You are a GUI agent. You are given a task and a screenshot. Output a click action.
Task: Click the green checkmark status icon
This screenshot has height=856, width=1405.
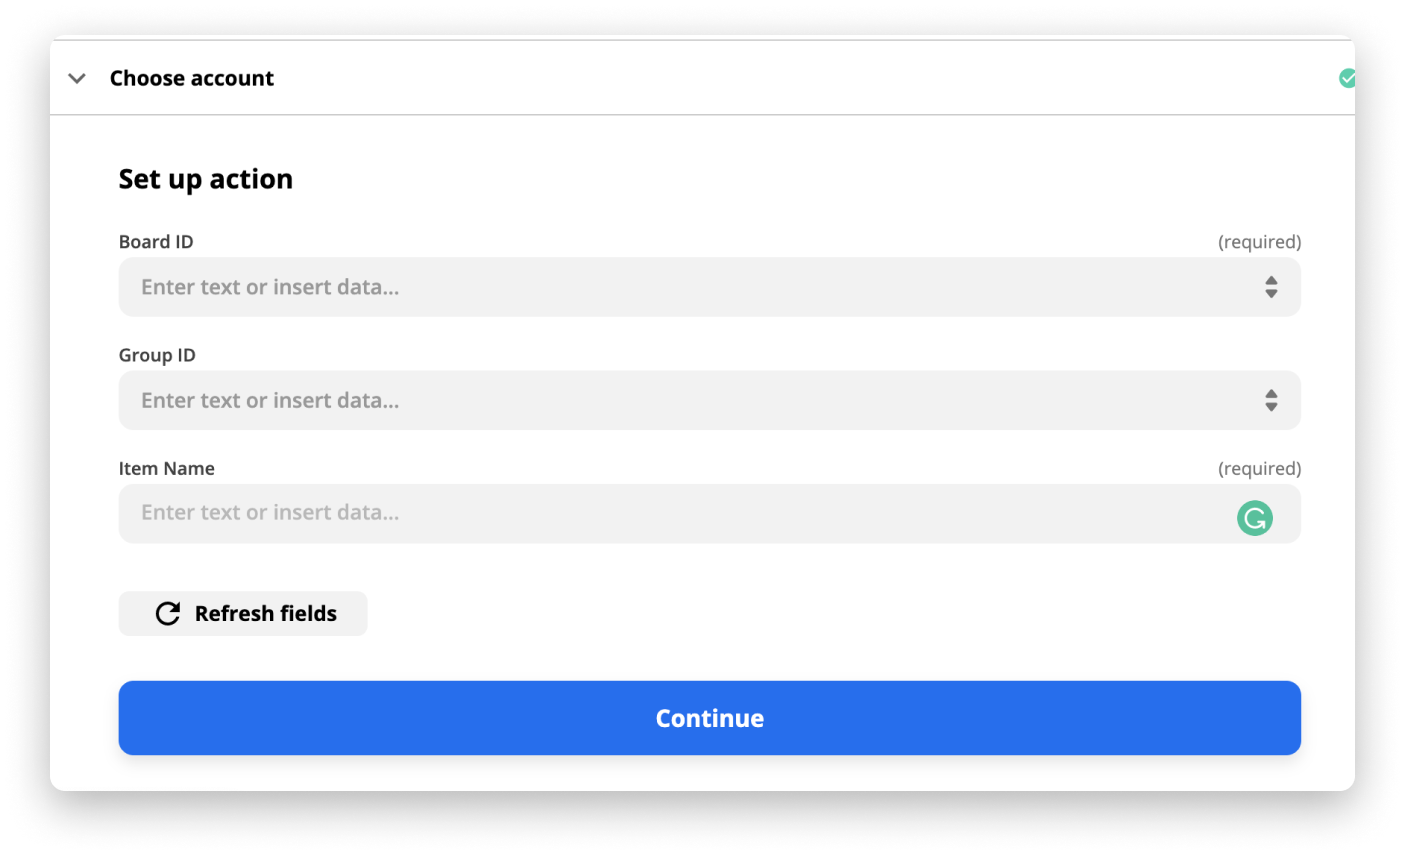click(x=1347, y=78)
